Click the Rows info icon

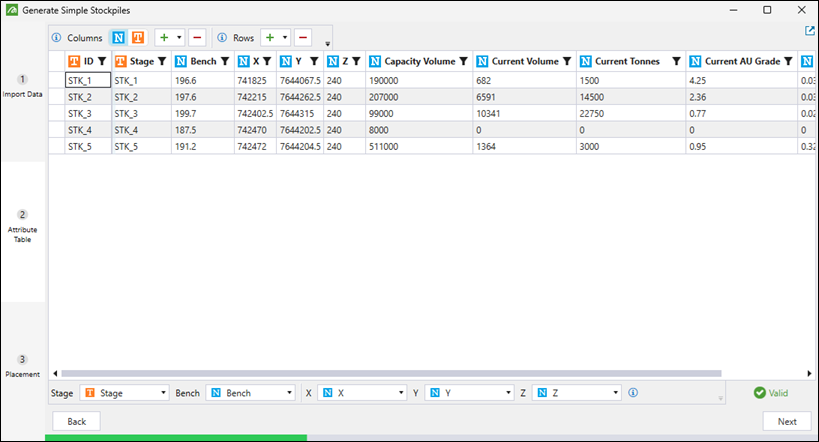pyautogui.click(x=222, y=38)
